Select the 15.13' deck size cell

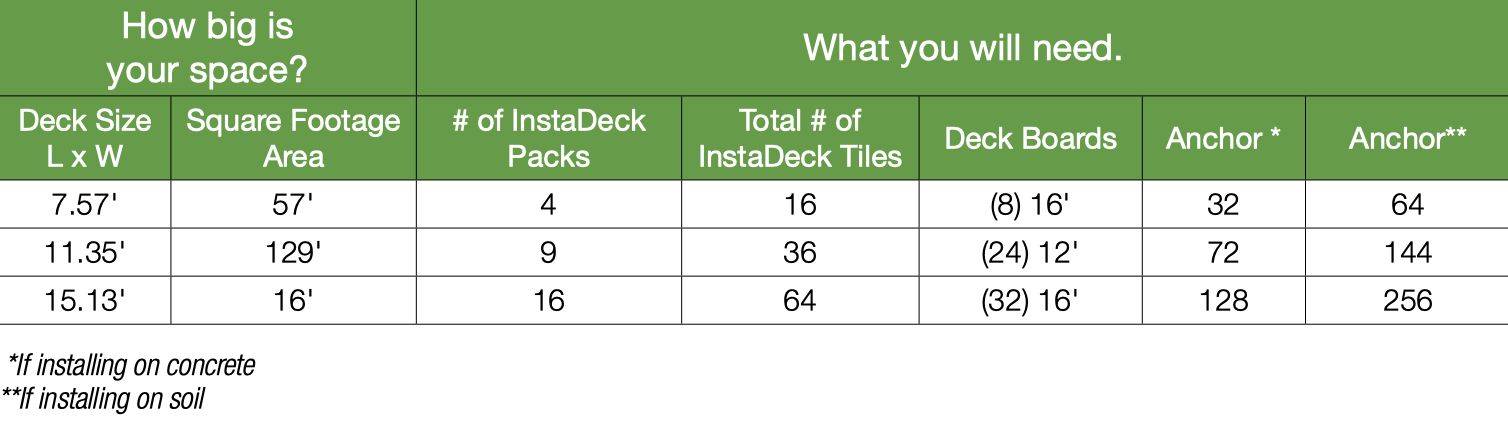click(x=85, y=300)
